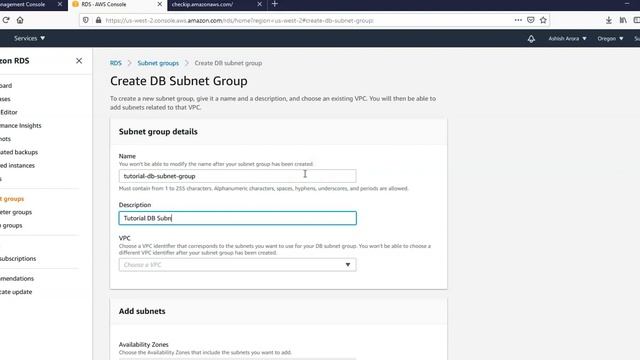Viewport: 640px width, 360px height.
Task: Close the Management Console tab
Action: click(60, 4)
